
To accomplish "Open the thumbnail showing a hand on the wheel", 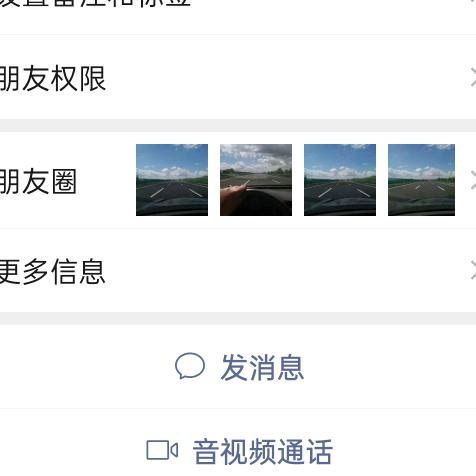I will pyautogui.click(x=256, y=180).
